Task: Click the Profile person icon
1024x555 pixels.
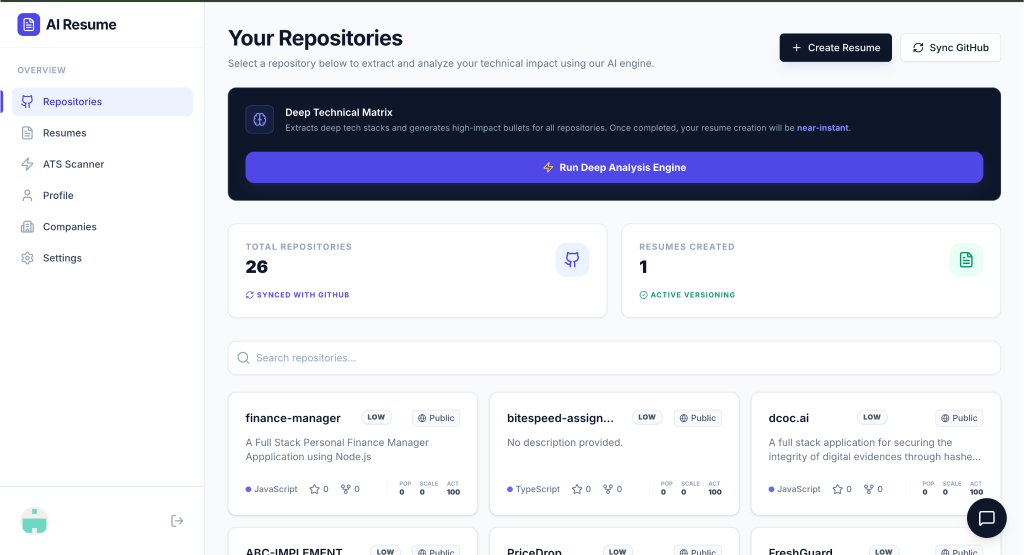Action: click(x=27, y=196)
